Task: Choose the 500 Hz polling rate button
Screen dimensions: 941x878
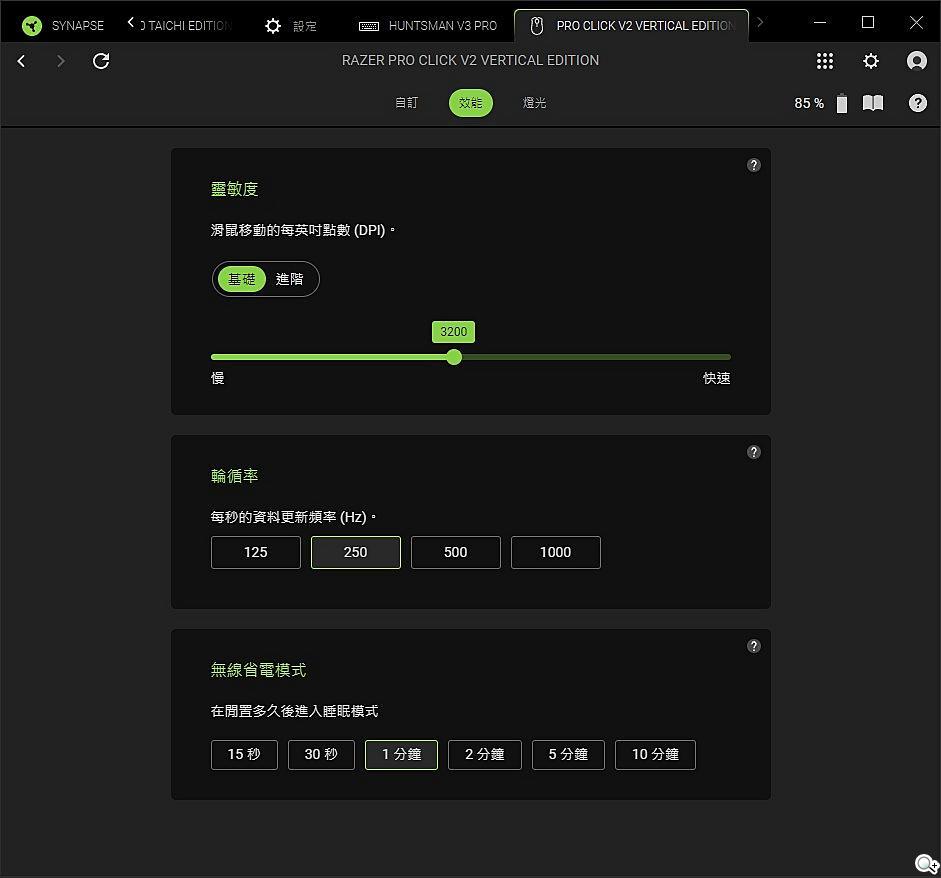Action: point(455,552)
